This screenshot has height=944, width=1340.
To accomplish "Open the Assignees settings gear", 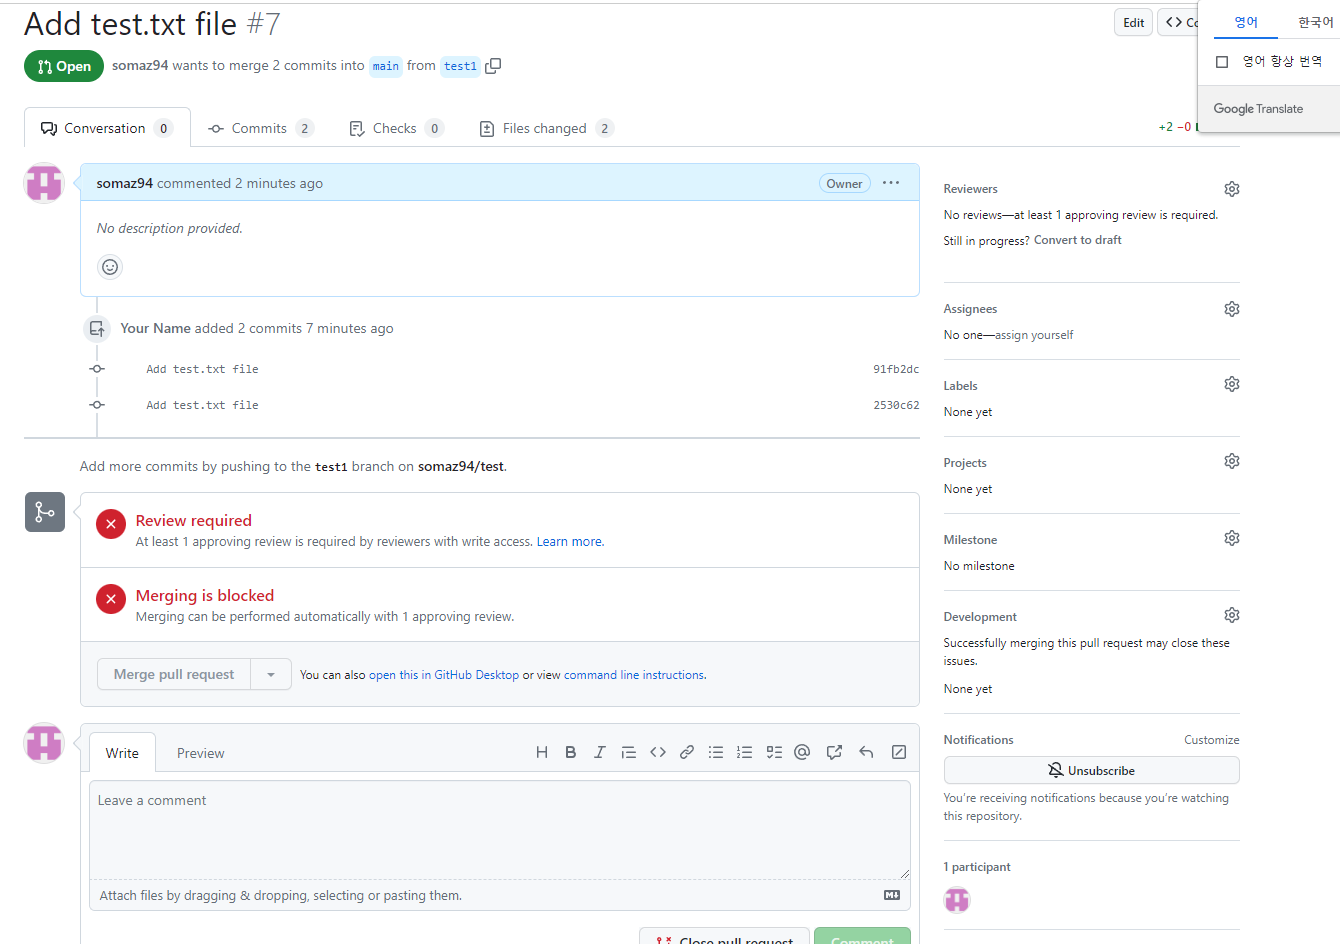I will (1232, 309).
